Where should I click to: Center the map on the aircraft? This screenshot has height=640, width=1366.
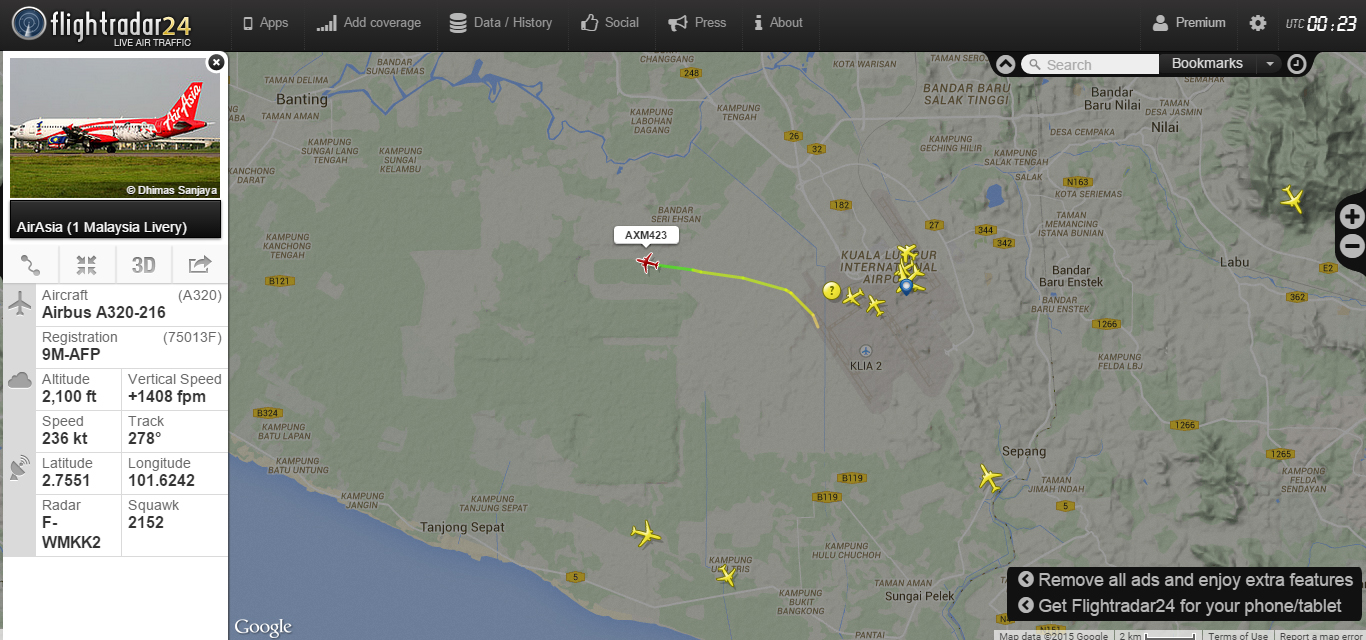pyautogui.click(x=87, y=265)
